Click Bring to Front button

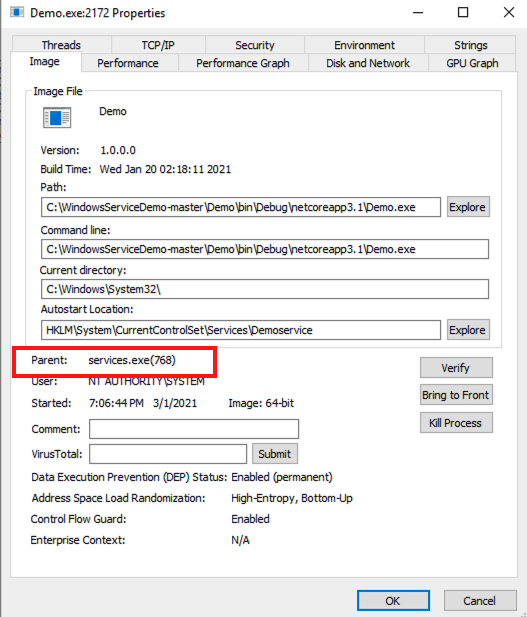(x=456, y=395)
